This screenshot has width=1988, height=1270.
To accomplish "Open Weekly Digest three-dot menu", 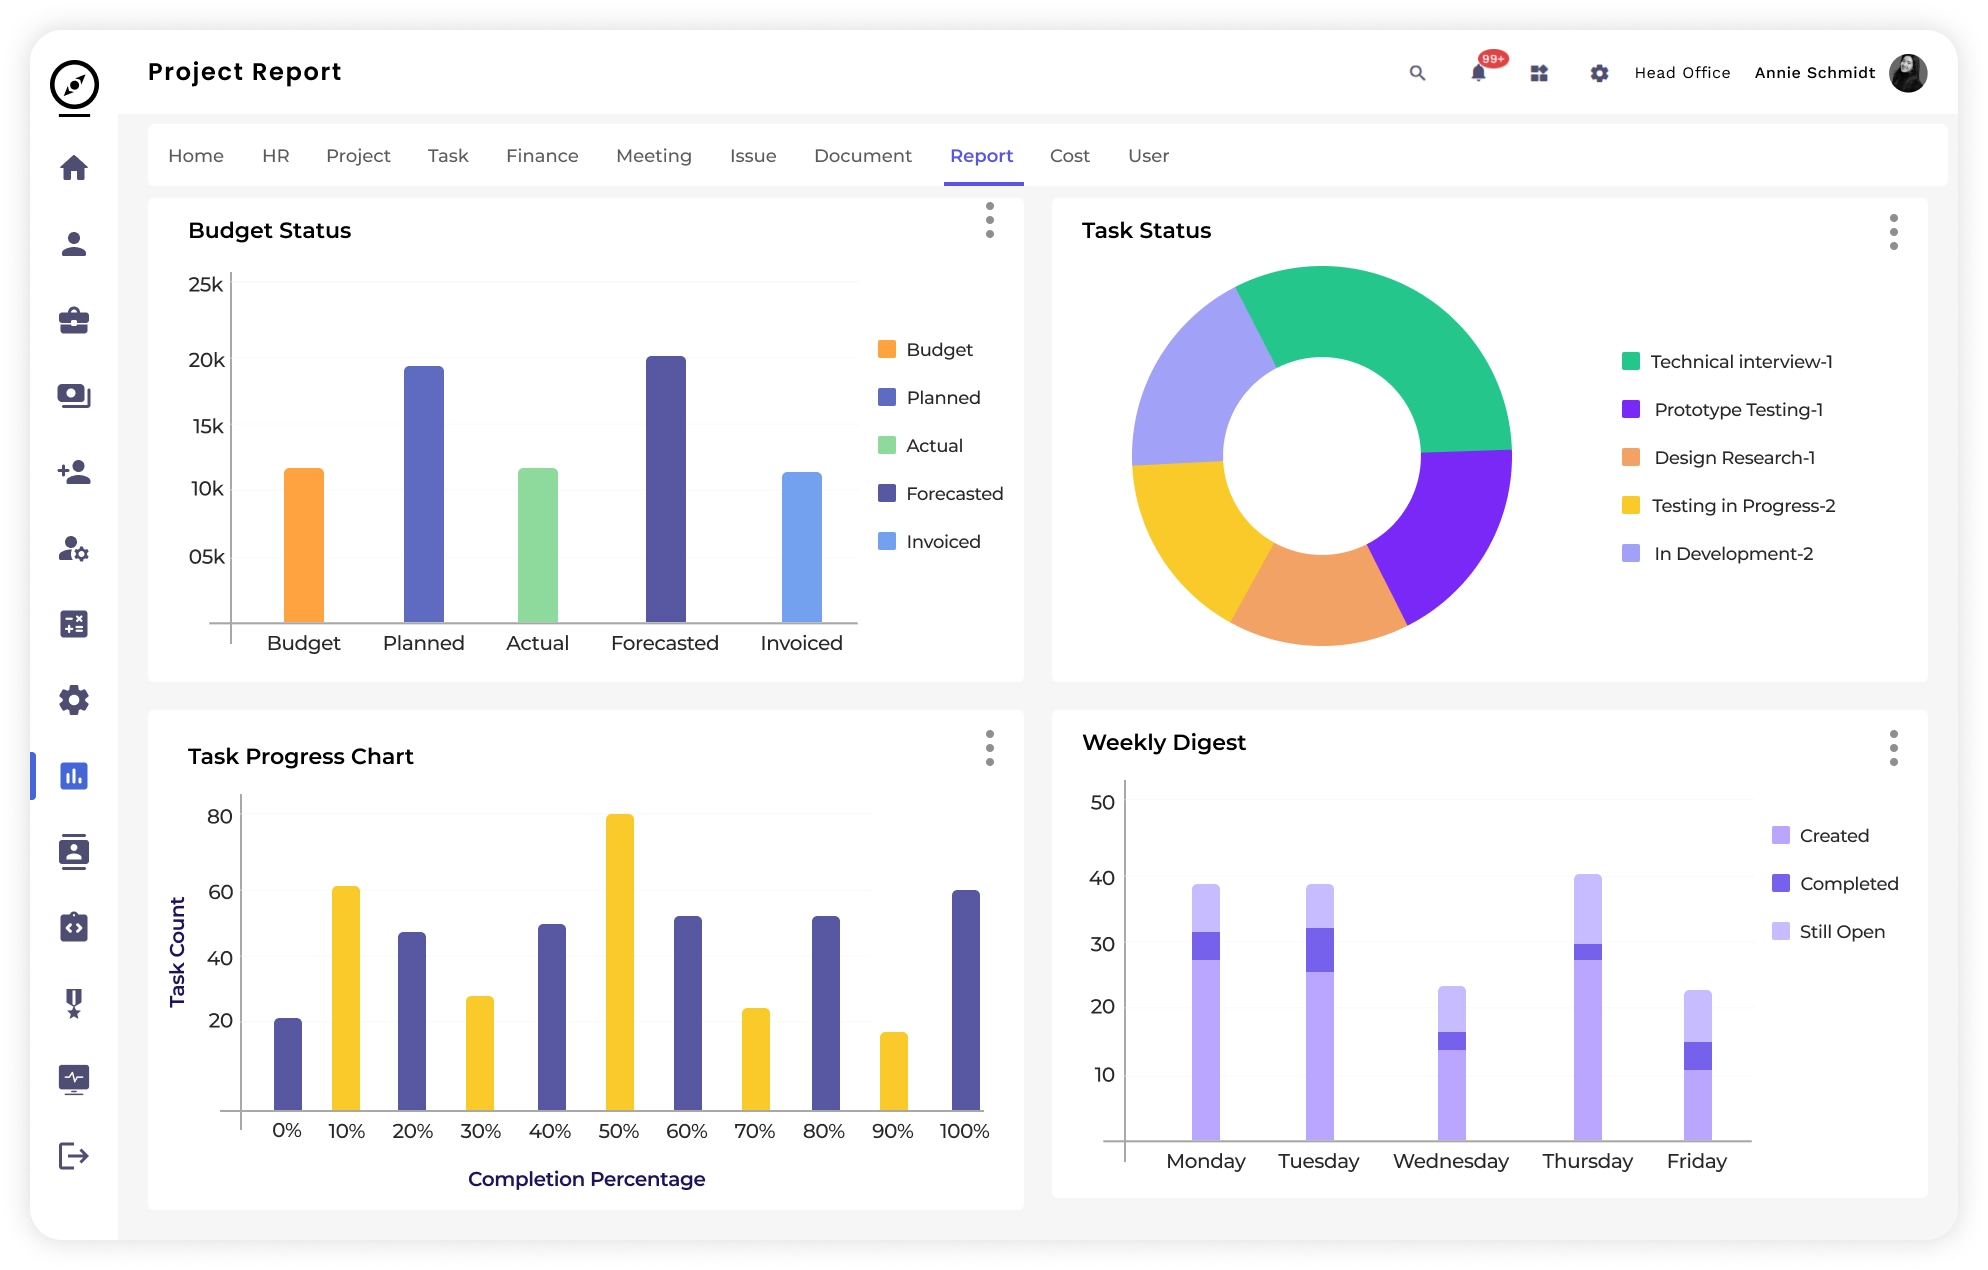I will click(1893, 748).
